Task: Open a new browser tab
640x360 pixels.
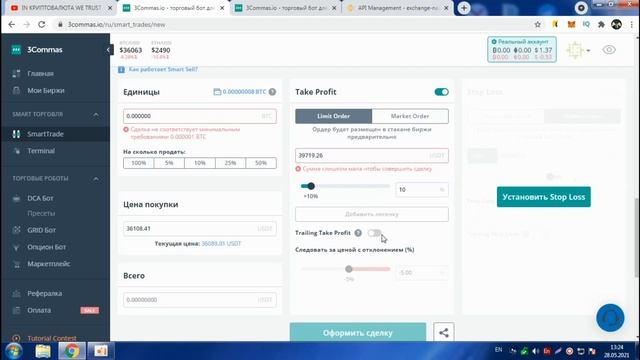Action: (464, 8)
